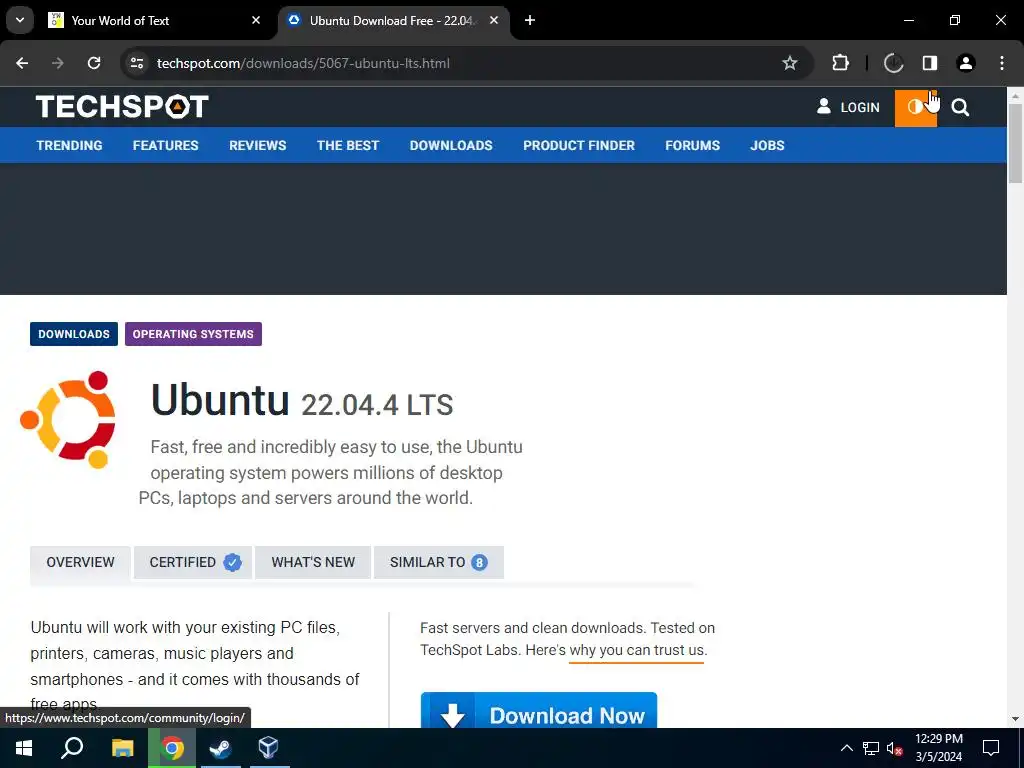Open the DOWNLOADS nav menu
This screenshot has width=1024, height=768.
(x=451, y=145)
